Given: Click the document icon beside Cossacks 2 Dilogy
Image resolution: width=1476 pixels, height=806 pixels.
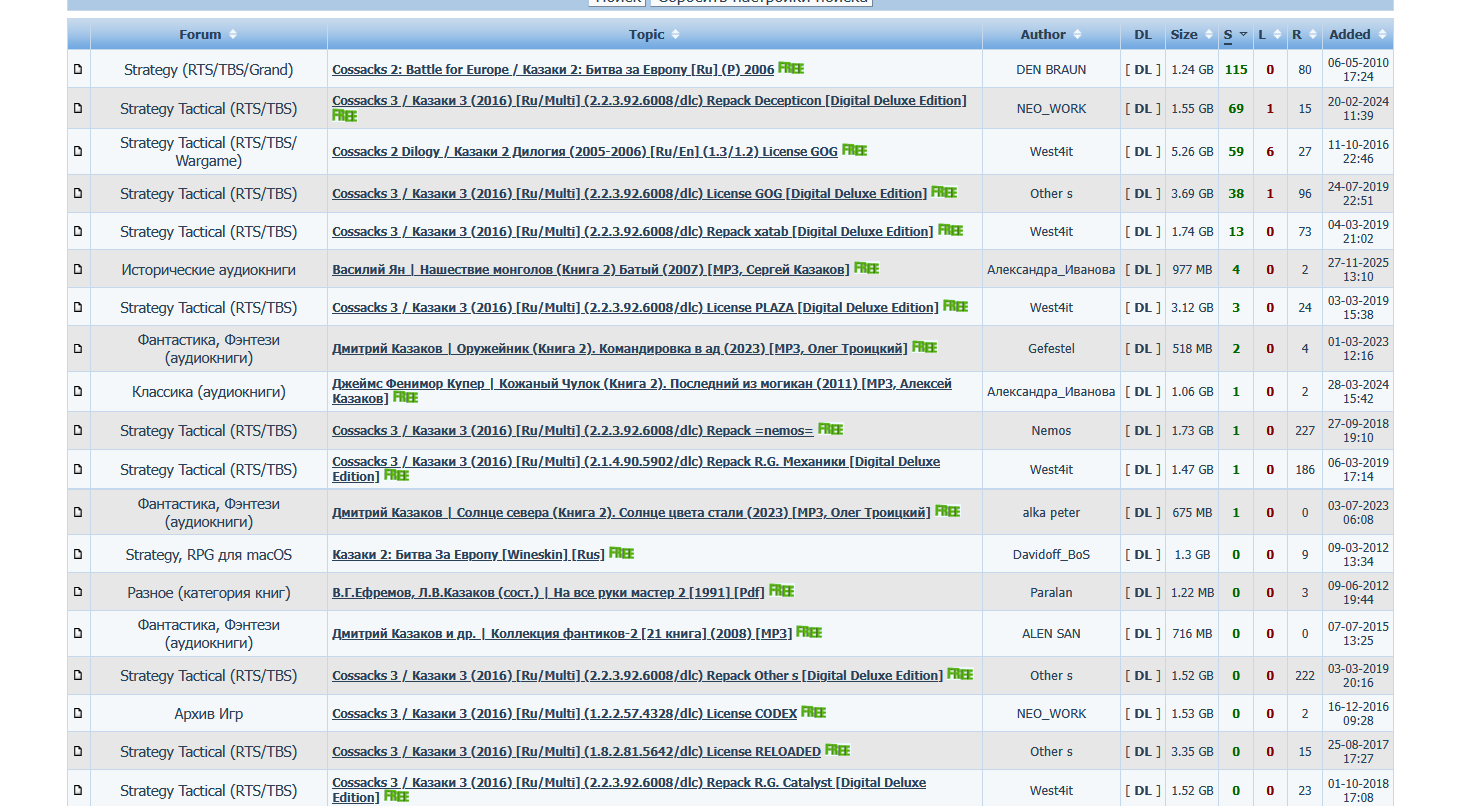Looking at the screenshot, I should tap(78, 151).
